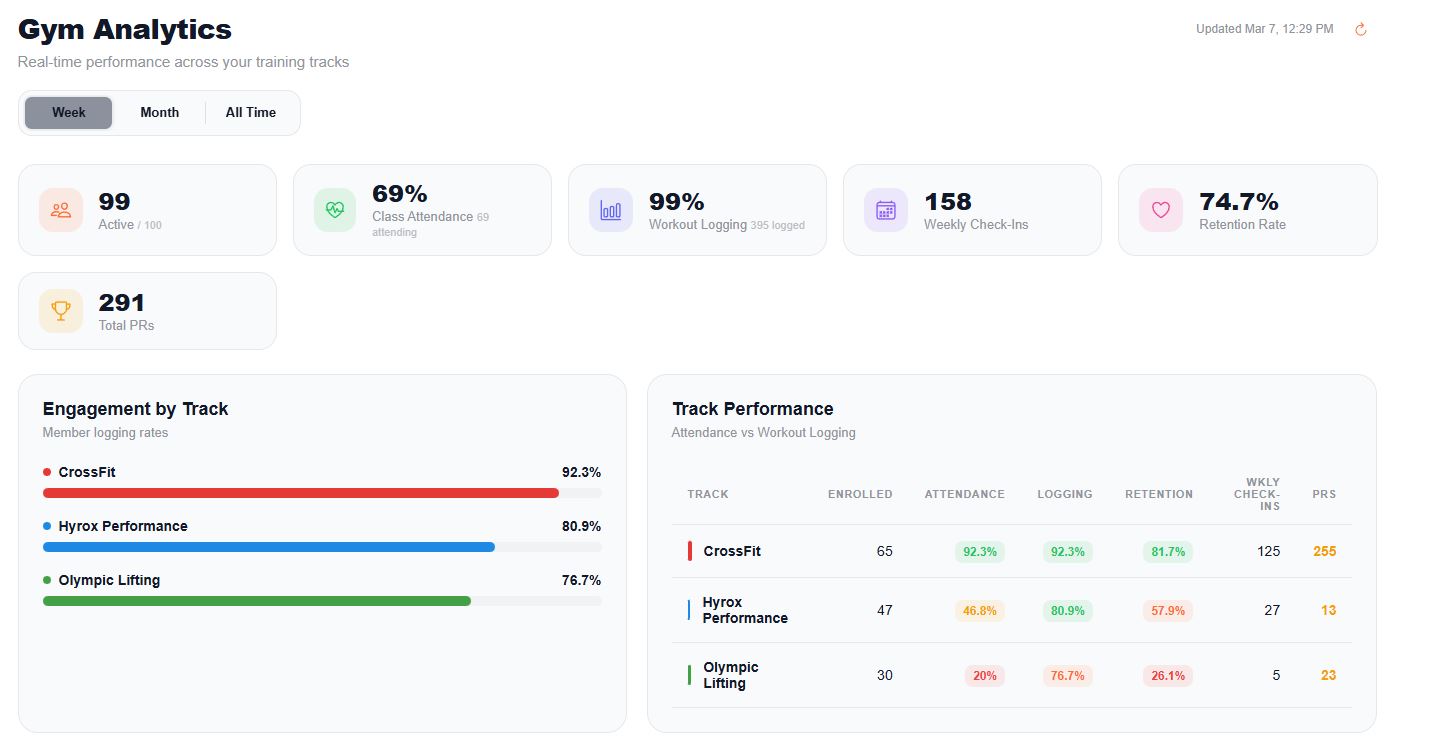Image resolution: width=1433 pixels, height=756 pixels.
Task: Switch to the Month view
Action: point(159,112)
